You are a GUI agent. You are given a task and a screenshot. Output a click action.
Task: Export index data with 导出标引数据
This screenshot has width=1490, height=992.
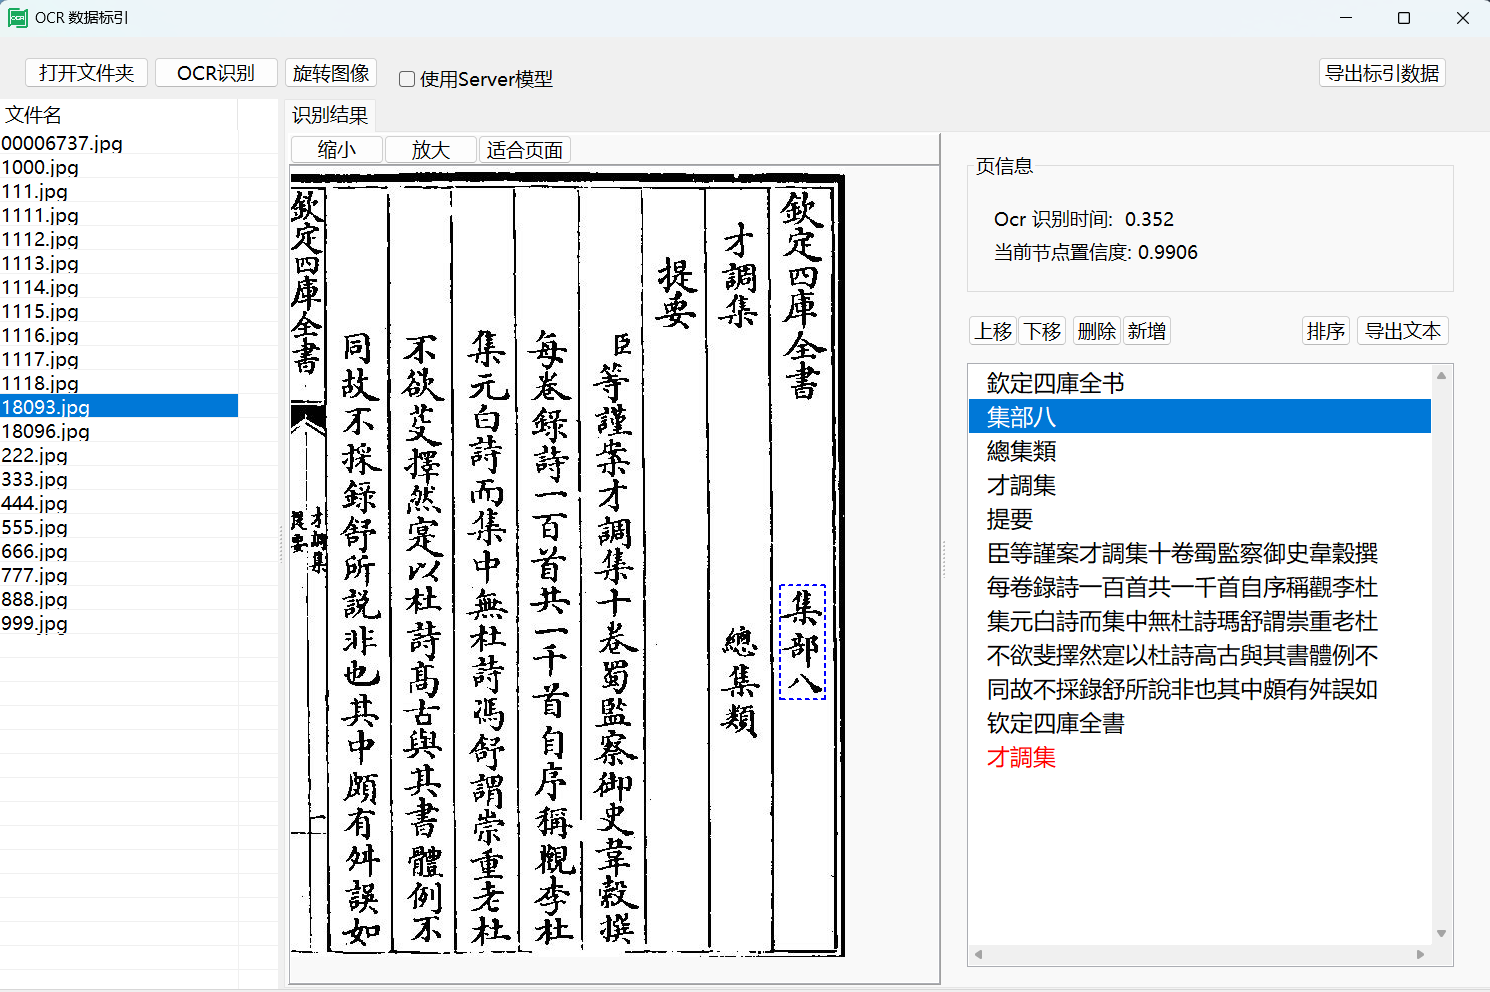point(1382,72)
